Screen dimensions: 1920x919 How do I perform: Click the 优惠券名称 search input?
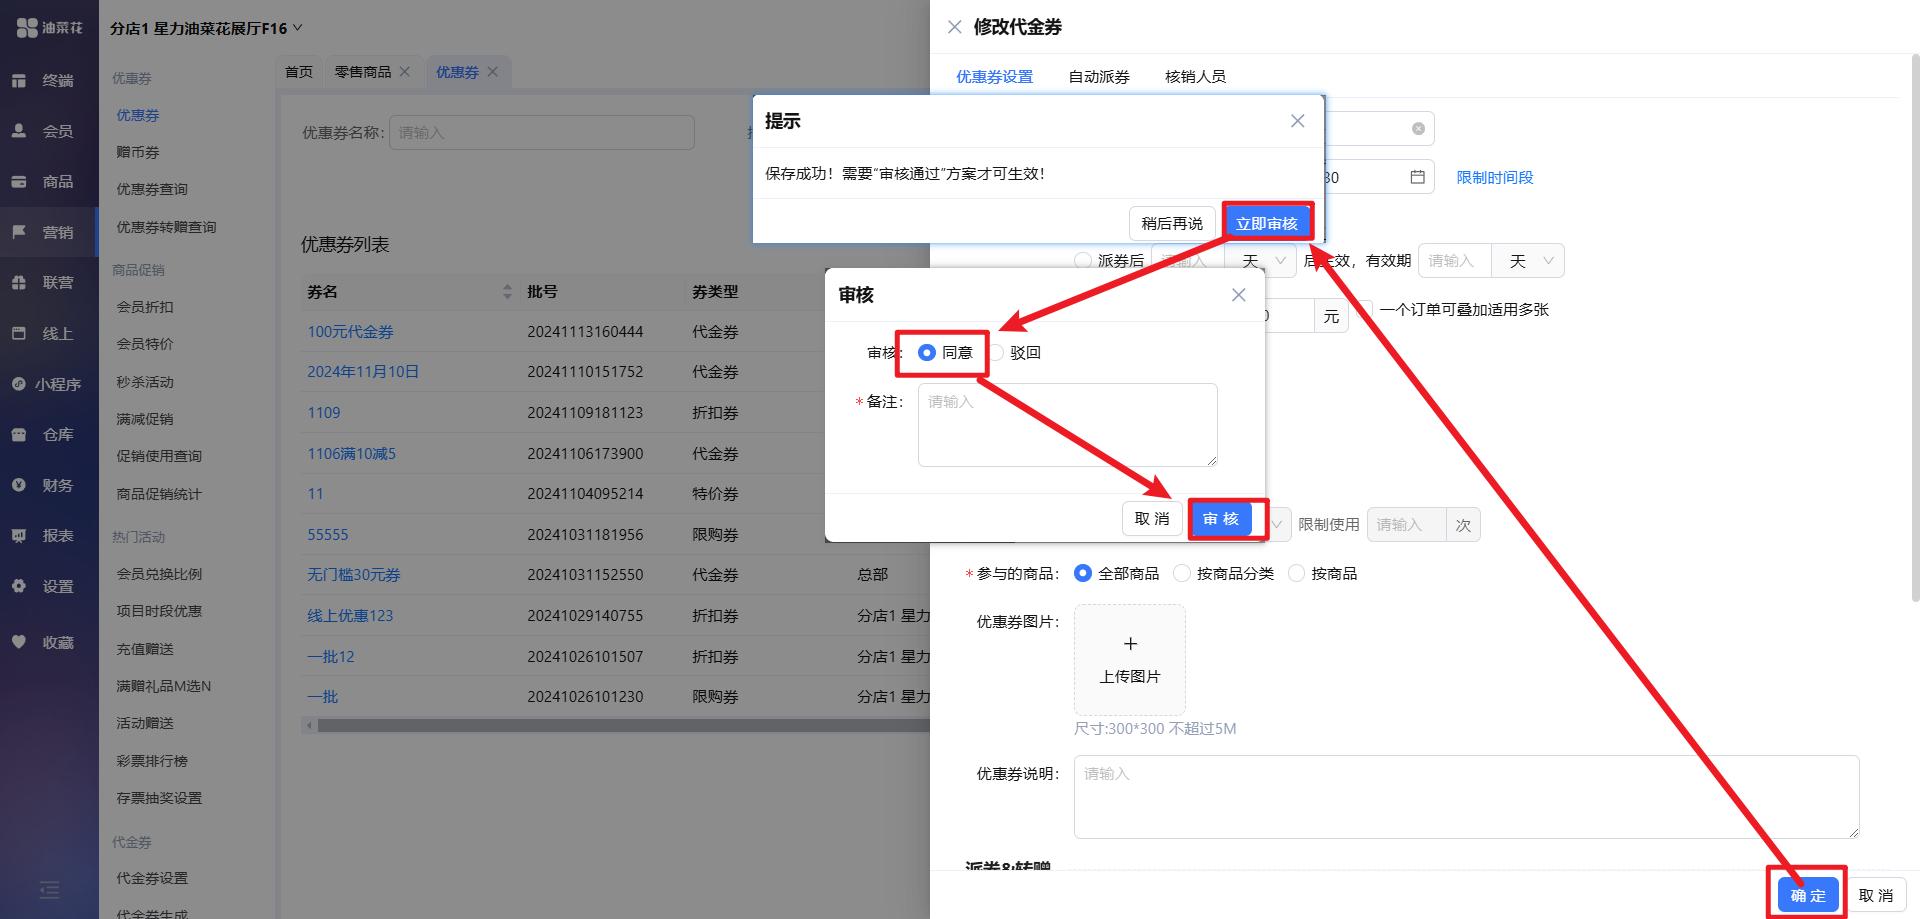click(x=542, y=132)
